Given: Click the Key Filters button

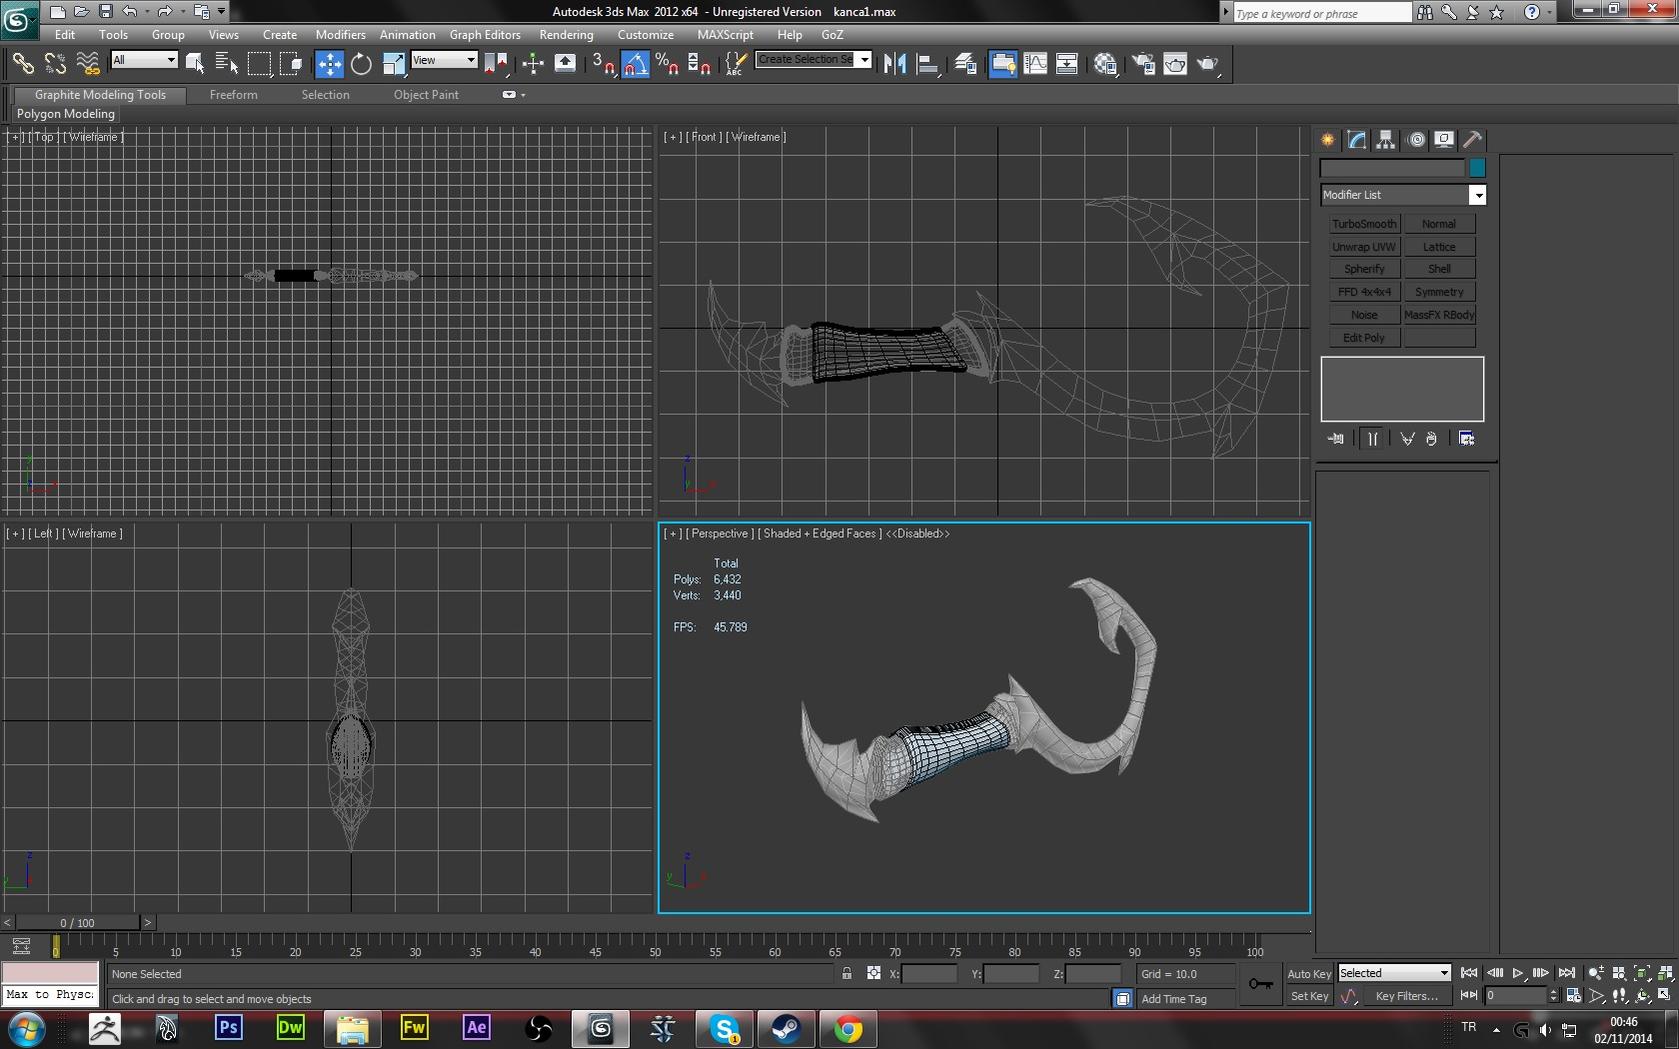Looking at the screenshot, I should (1406, 996).
